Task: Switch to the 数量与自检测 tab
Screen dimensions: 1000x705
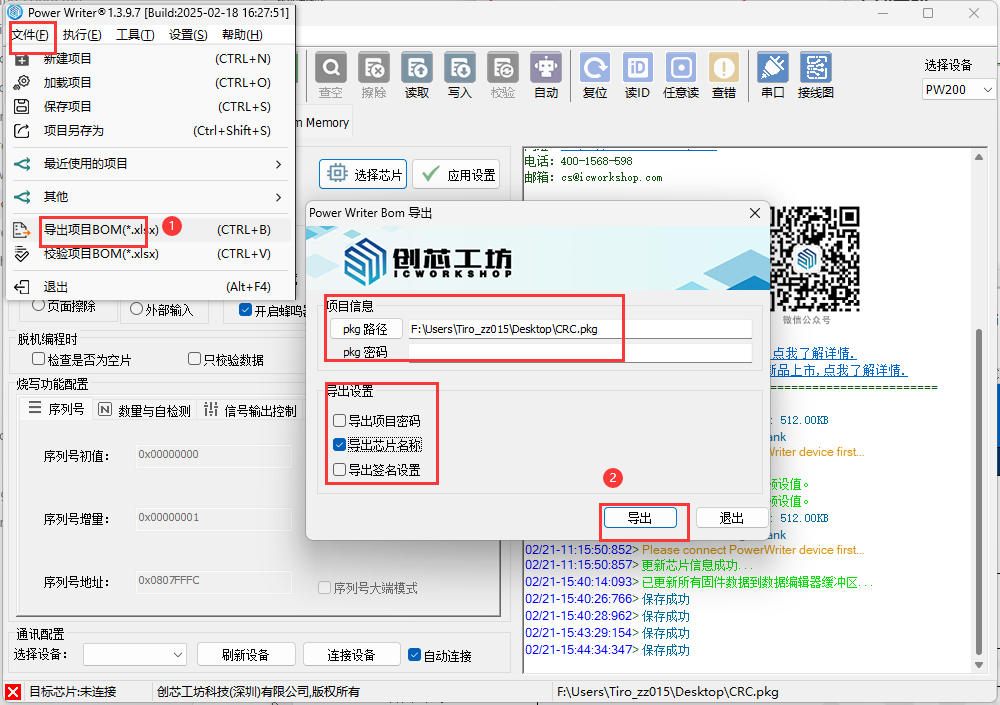Action: point(145,410)
